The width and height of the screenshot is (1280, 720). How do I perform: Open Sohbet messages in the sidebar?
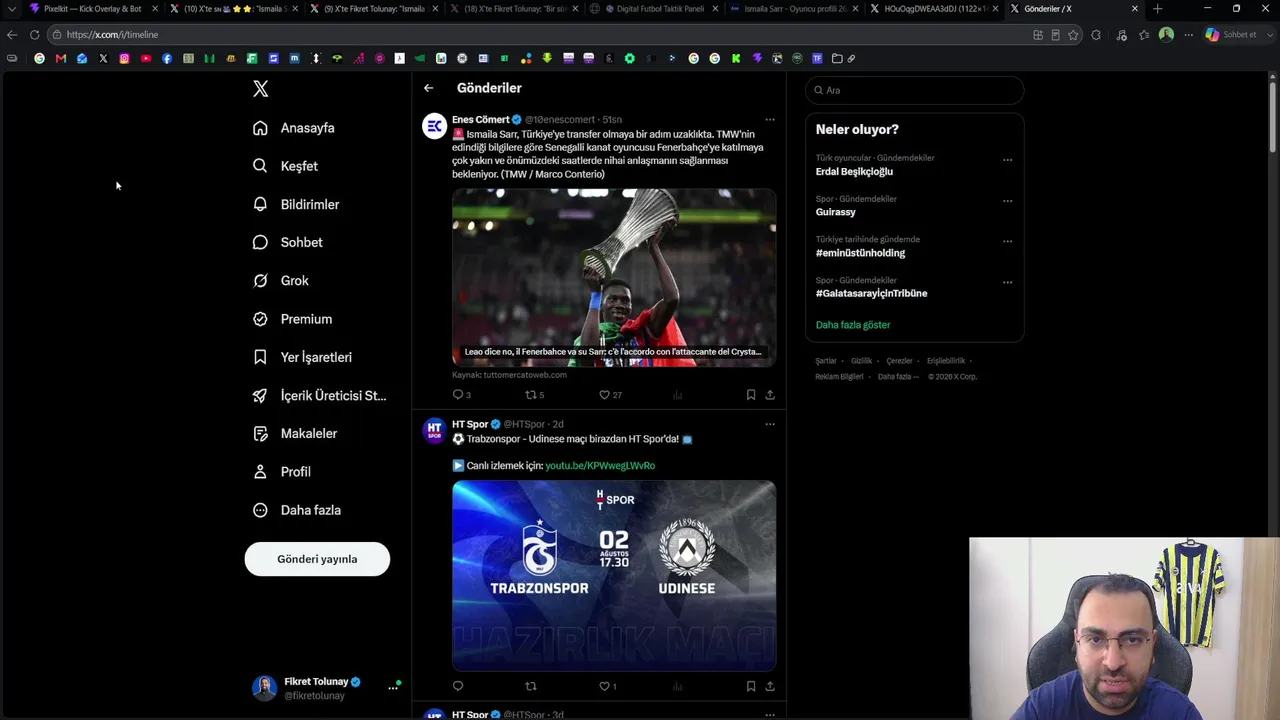tap(288, 242)
